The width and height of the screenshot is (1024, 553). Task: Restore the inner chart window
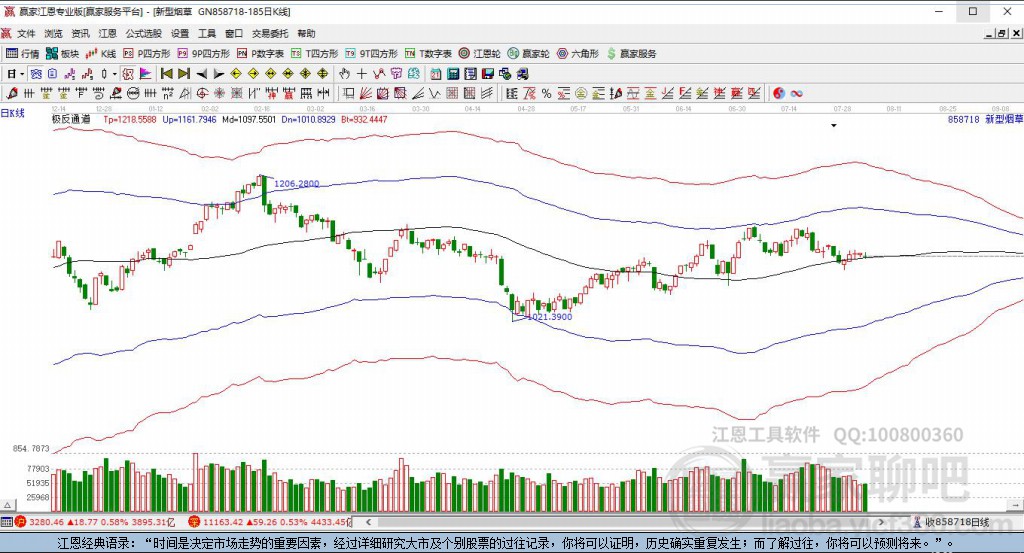coord(1001,33)
